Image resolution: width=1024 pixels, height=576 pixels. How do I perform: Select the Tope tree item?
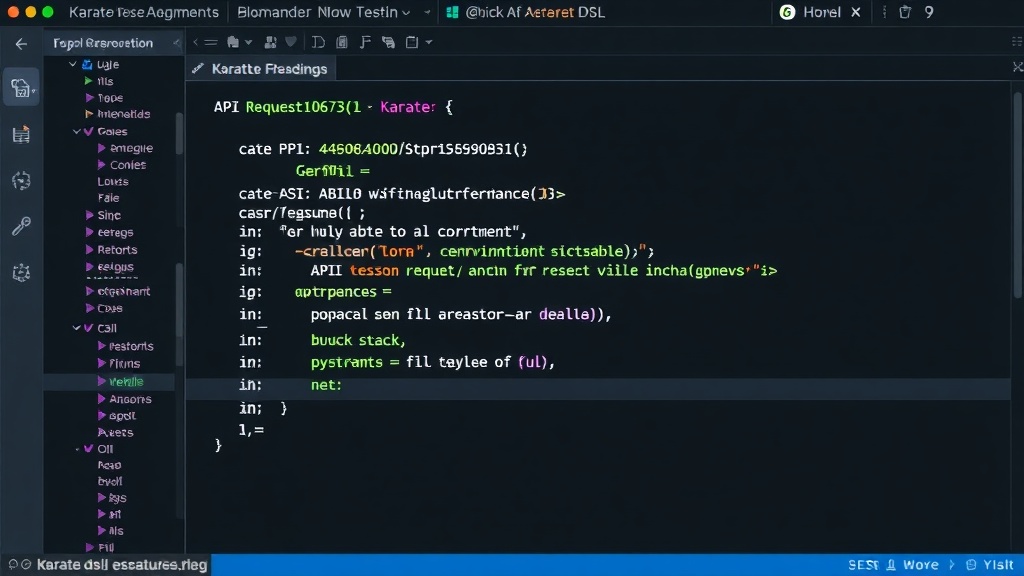click(110, 98)
